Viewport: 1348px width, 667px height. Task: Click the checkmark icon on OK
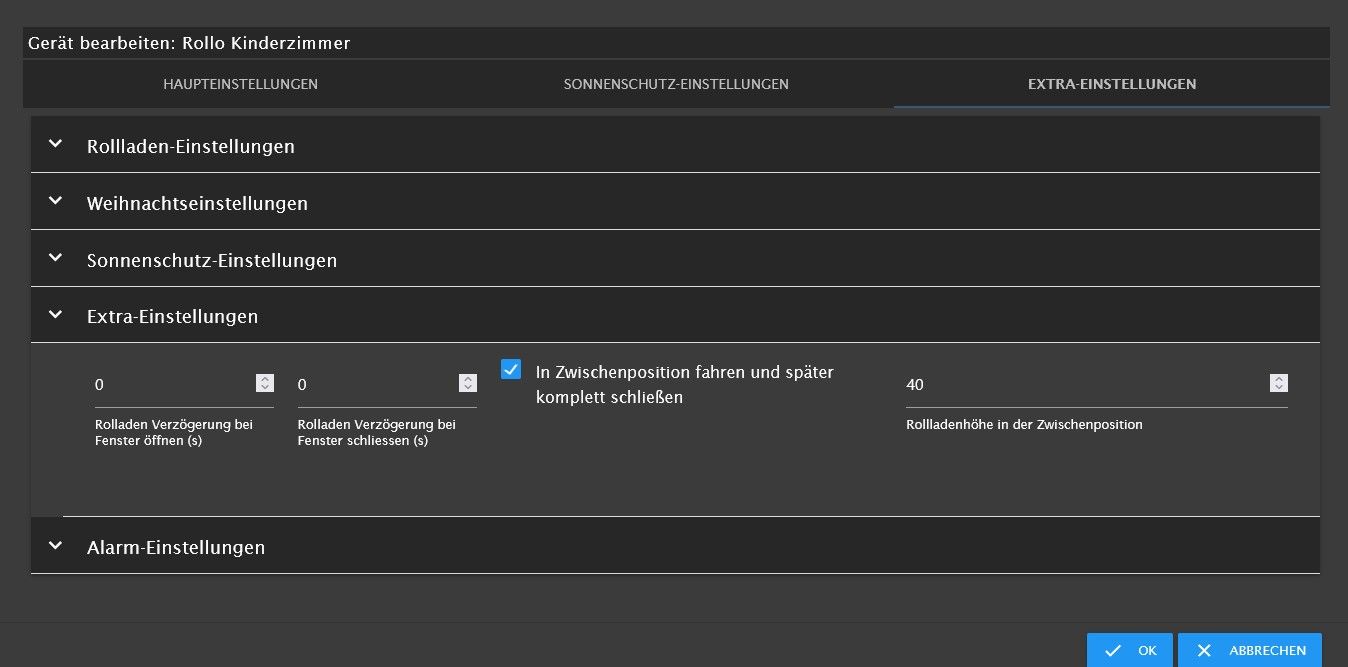[1113, 651]
